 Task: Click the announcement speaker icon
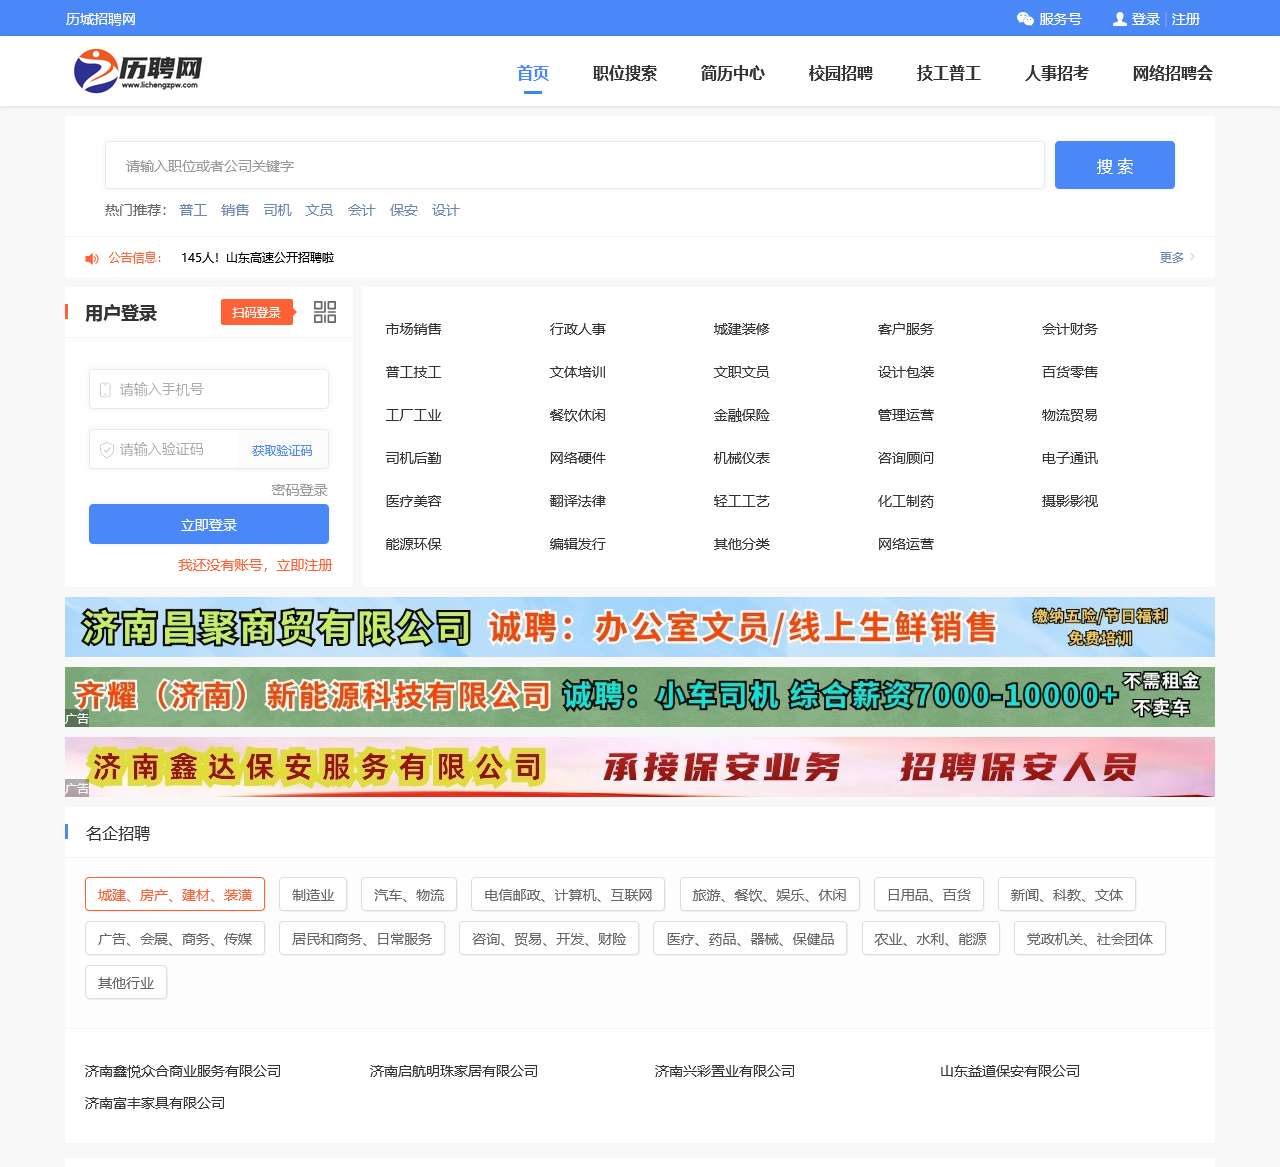[91, 258]
